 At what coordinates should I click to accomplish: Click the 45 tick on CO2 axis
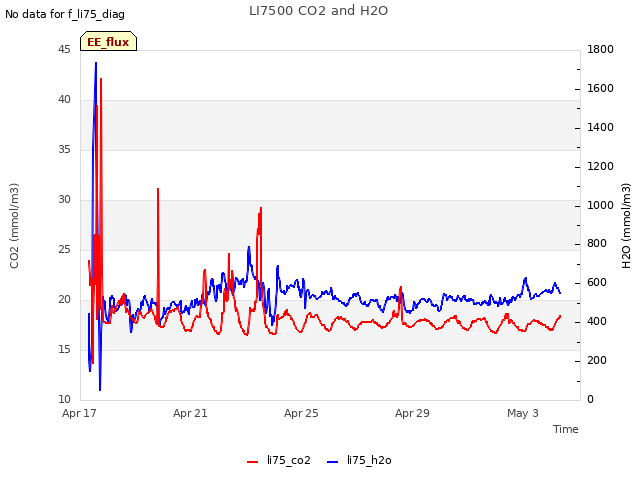(x=64, y=50)
